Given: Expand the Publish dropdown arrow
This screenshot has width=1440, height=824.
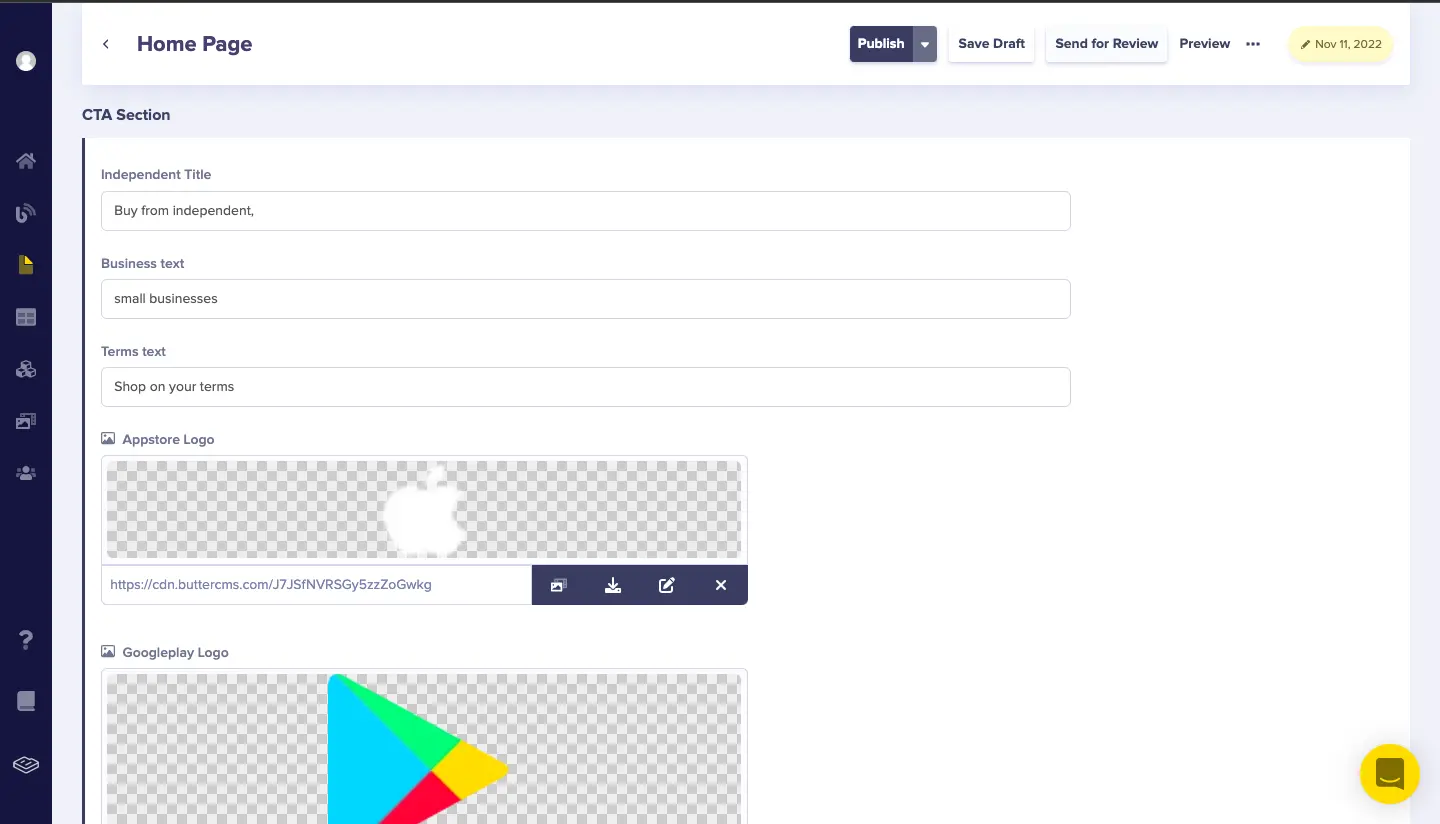Looking at the screenshot, I should click(925, 44).
